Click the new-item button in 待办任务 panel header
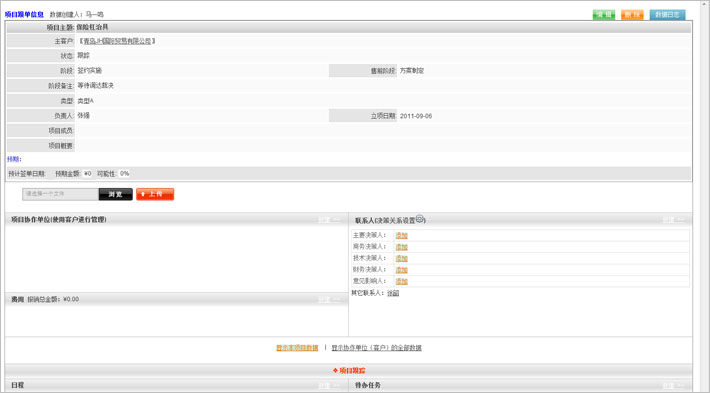This screenshot has width=710, height=393. pos(674,386)
